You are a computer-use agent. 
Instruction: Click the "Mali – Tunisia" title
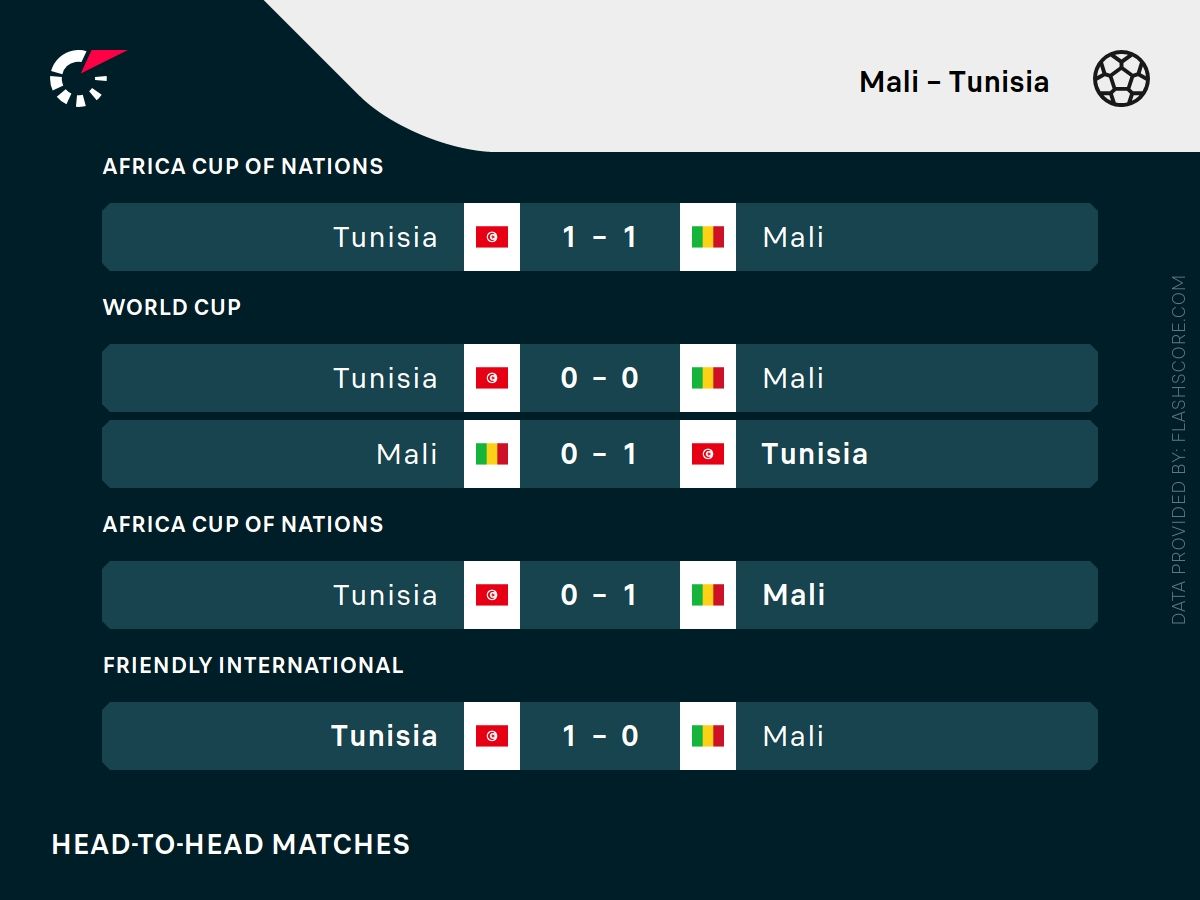click(x=953, y=81)
